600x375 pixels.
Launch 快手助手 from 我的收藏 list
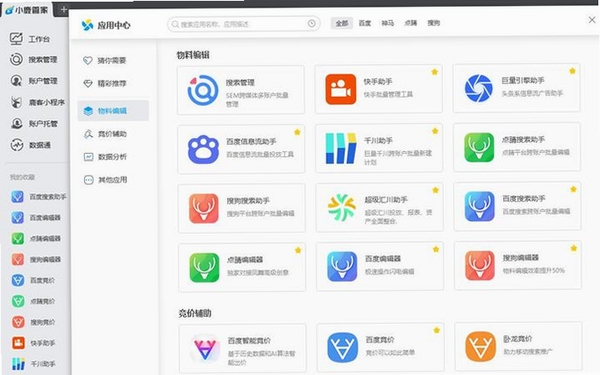tap(33, 343)
